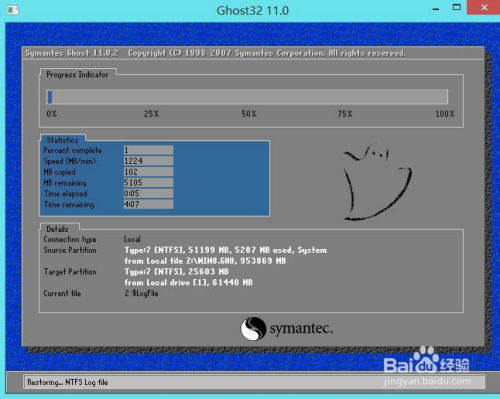Minimize the Ghost32 11.0 window

pos(436,9)
